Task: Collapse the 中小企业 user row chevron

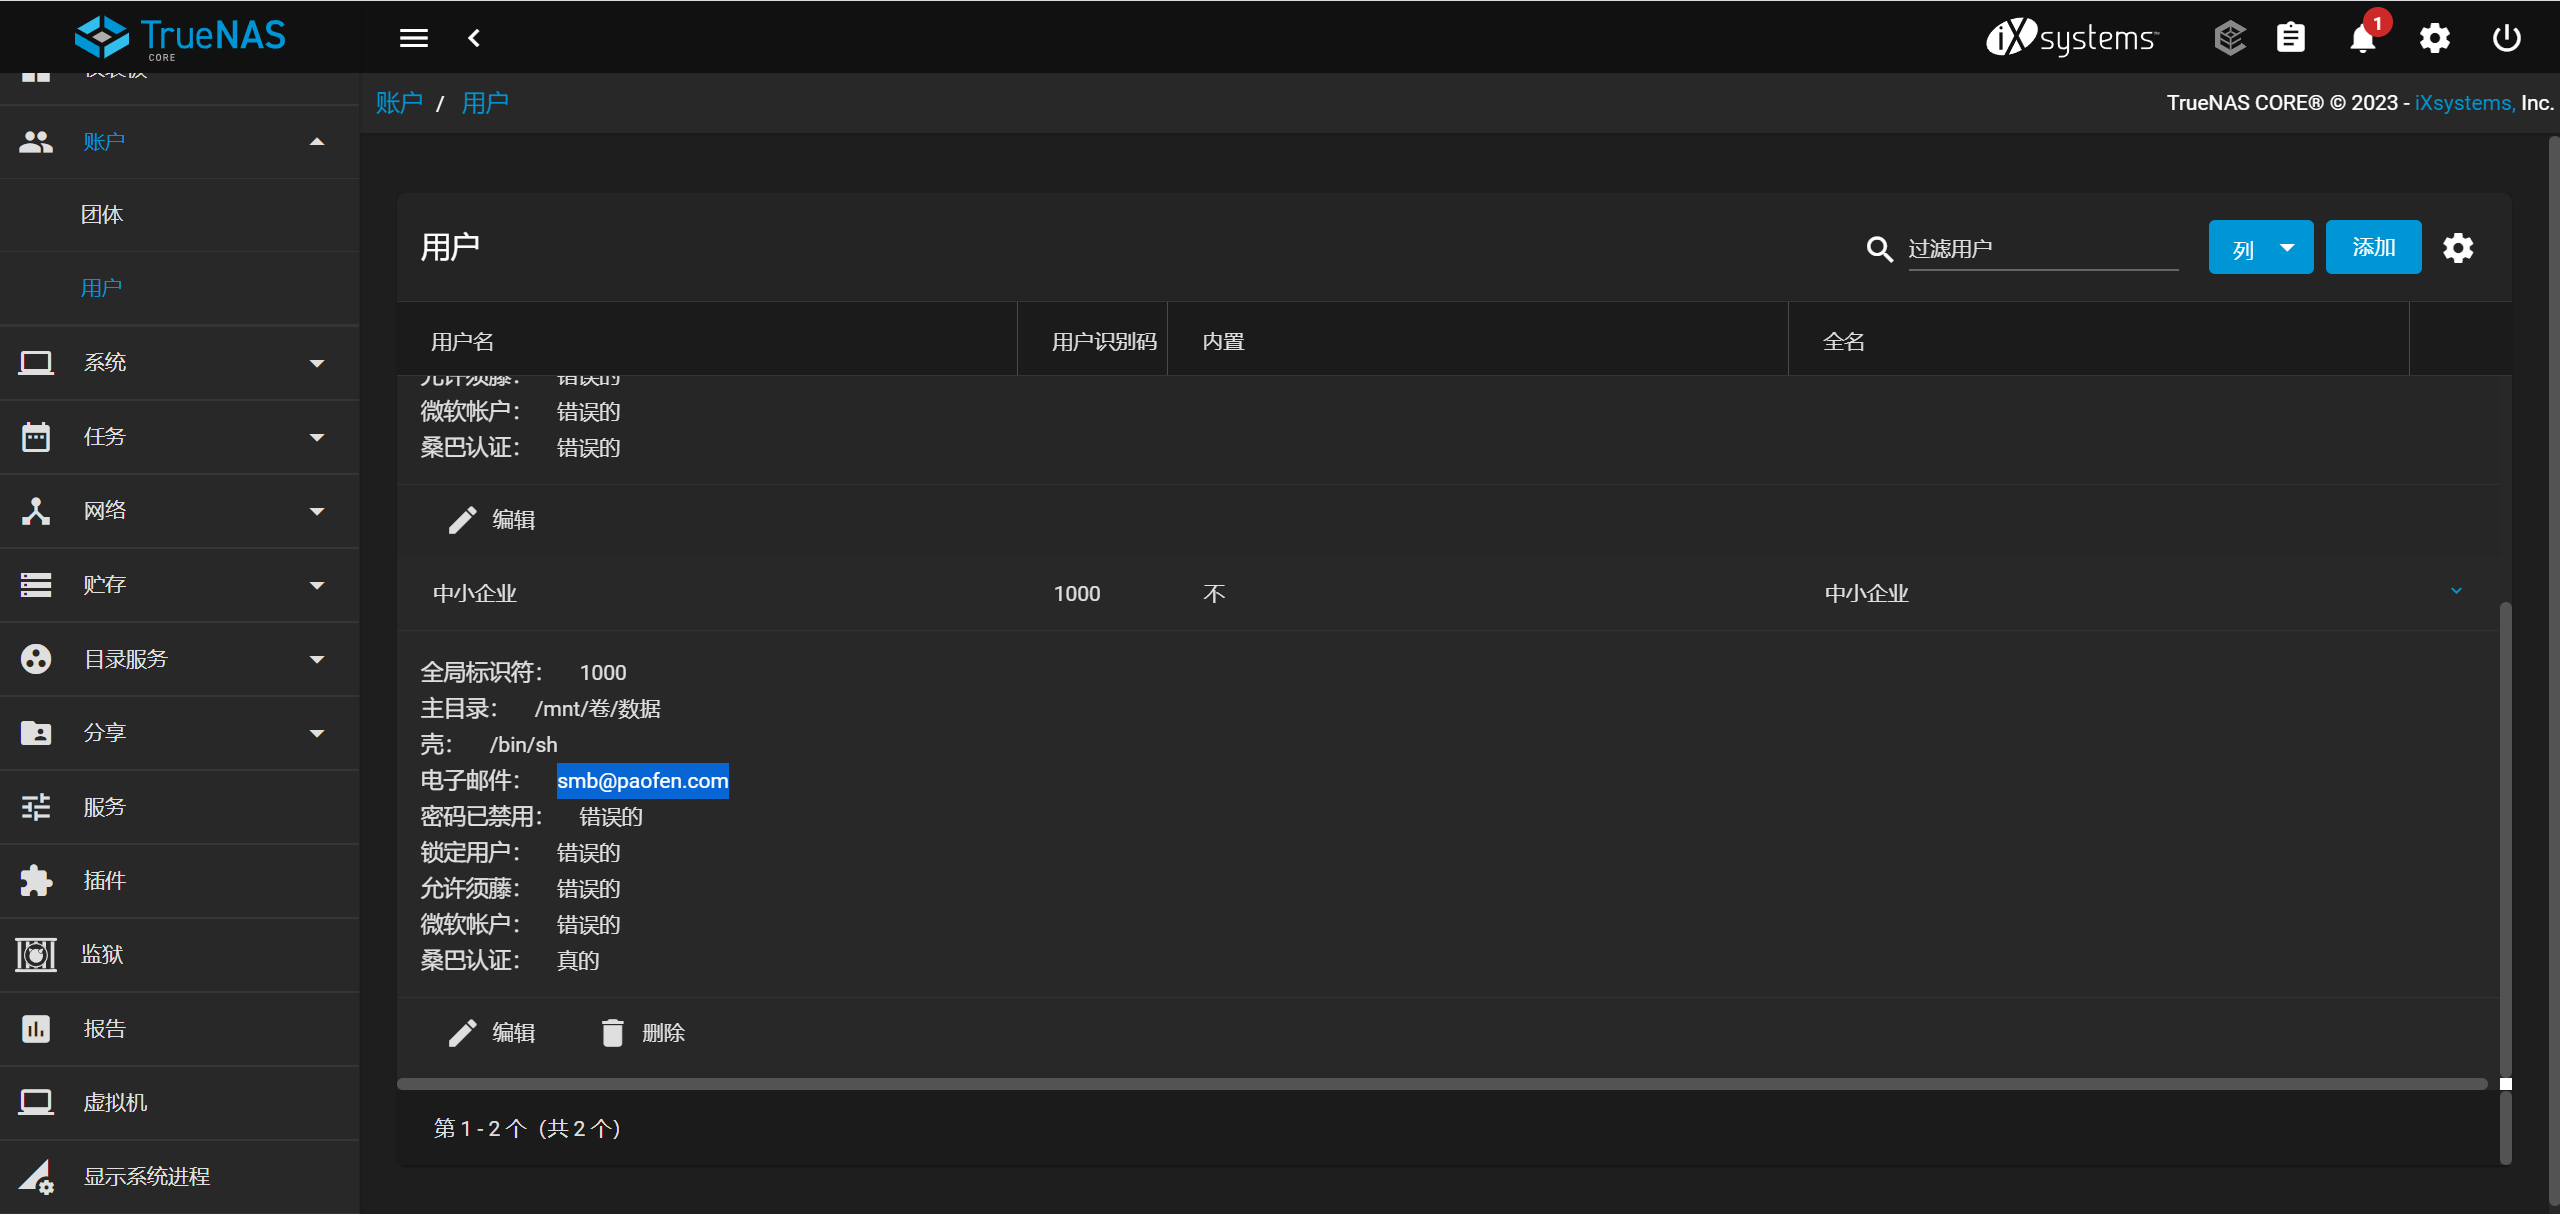Action: pyautogui.click(x=2456, y=591)
